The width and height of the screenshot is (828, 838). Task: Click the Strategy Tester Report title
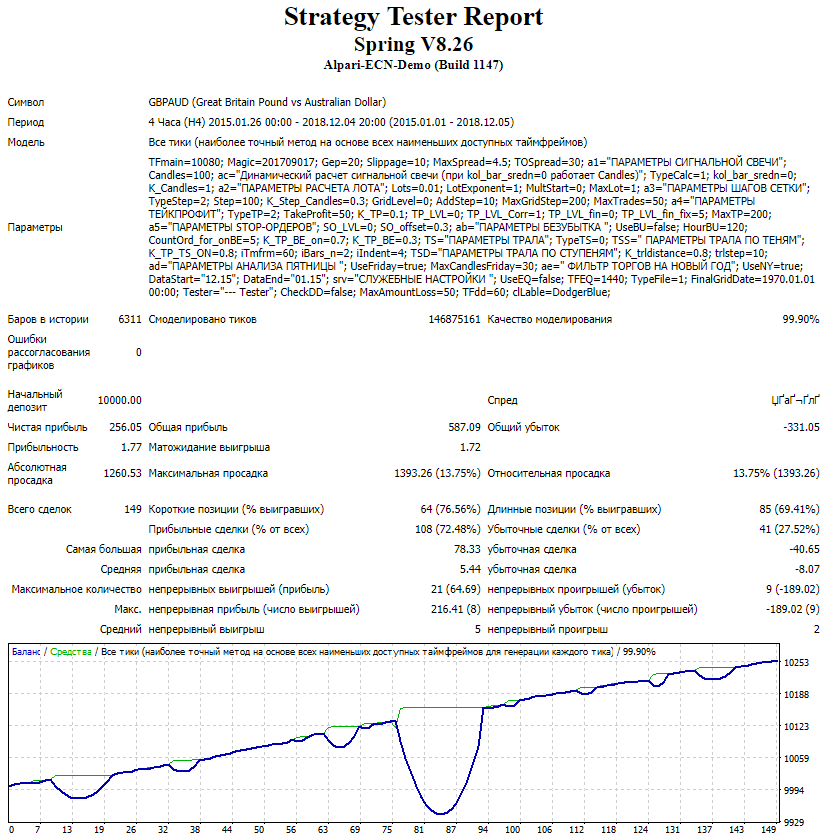pyautogui.click(x=413, y=18)
